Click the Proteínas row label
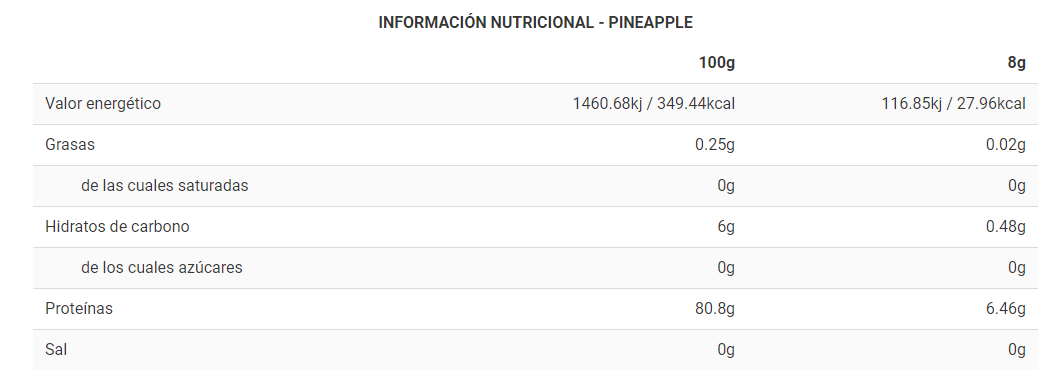 (x=79, y=308)
